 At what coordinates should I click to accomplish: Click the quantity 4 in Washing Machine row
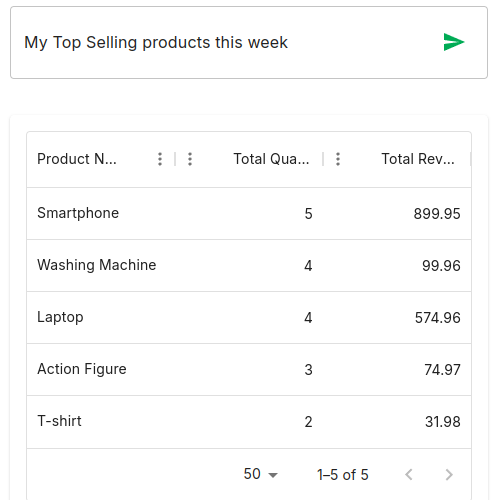coord(308,266)
